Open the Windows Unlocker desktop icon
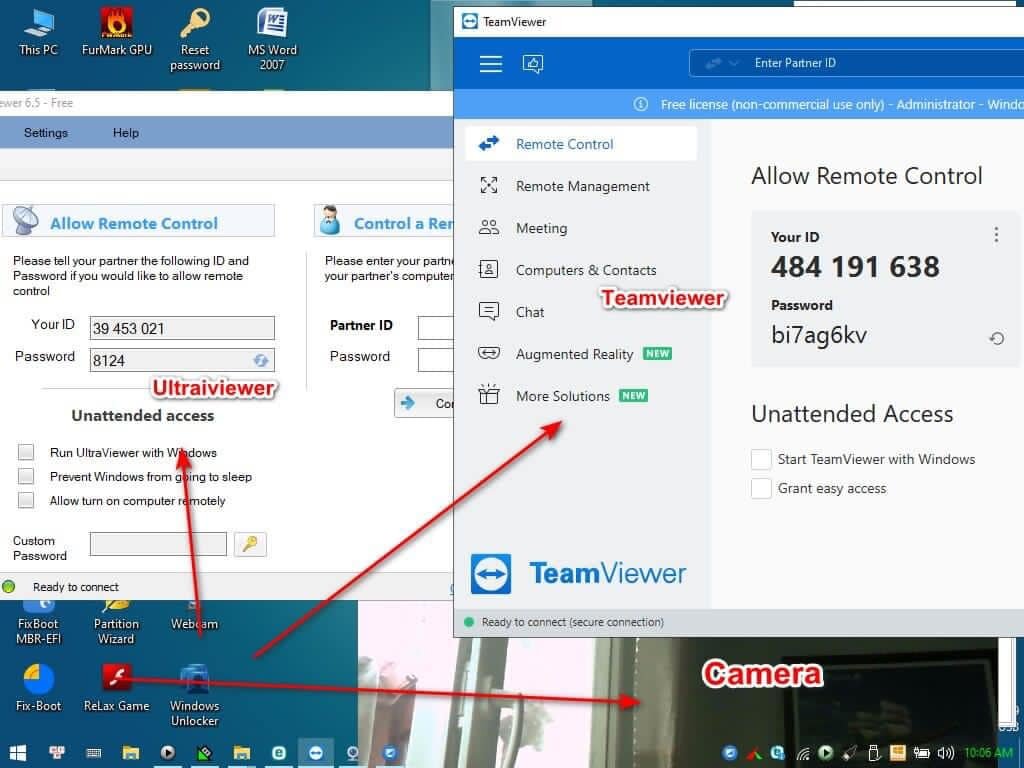 click(x=195, y=696)
